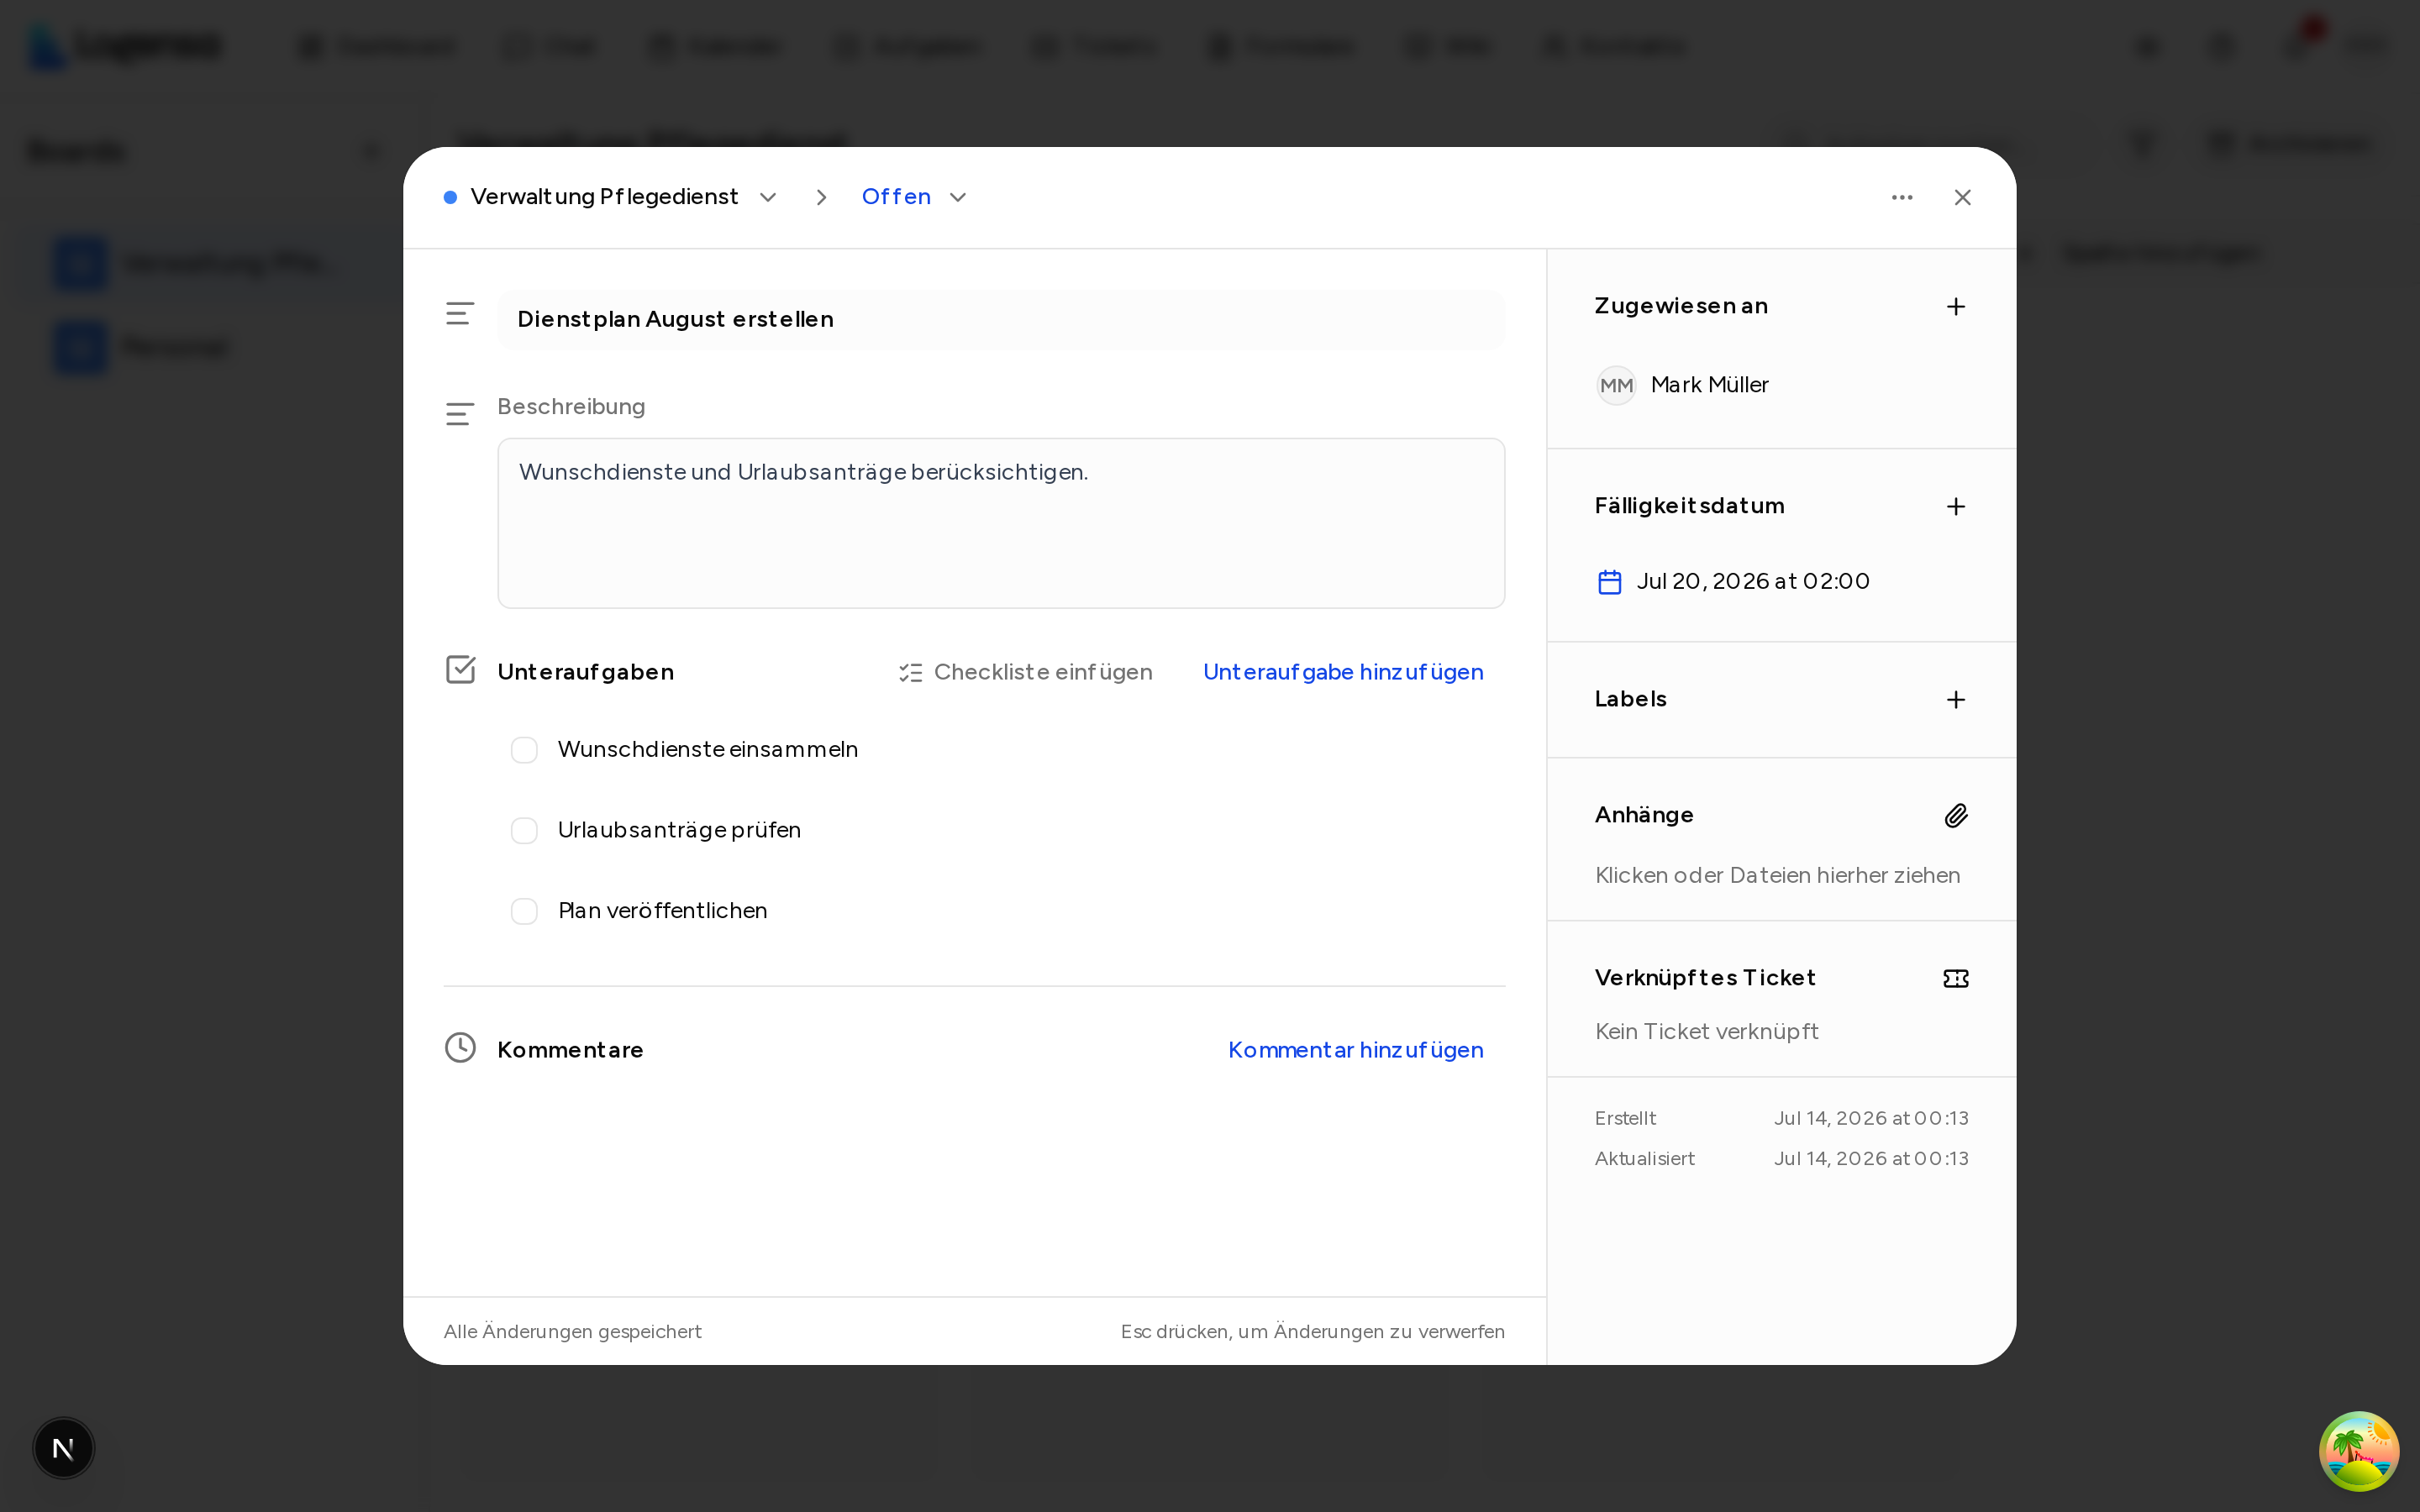Viewport: 2420px width, 1512px height.
Task: Check off Wunschdienste einsammeln subtask
Action: [x=524, y=750]
